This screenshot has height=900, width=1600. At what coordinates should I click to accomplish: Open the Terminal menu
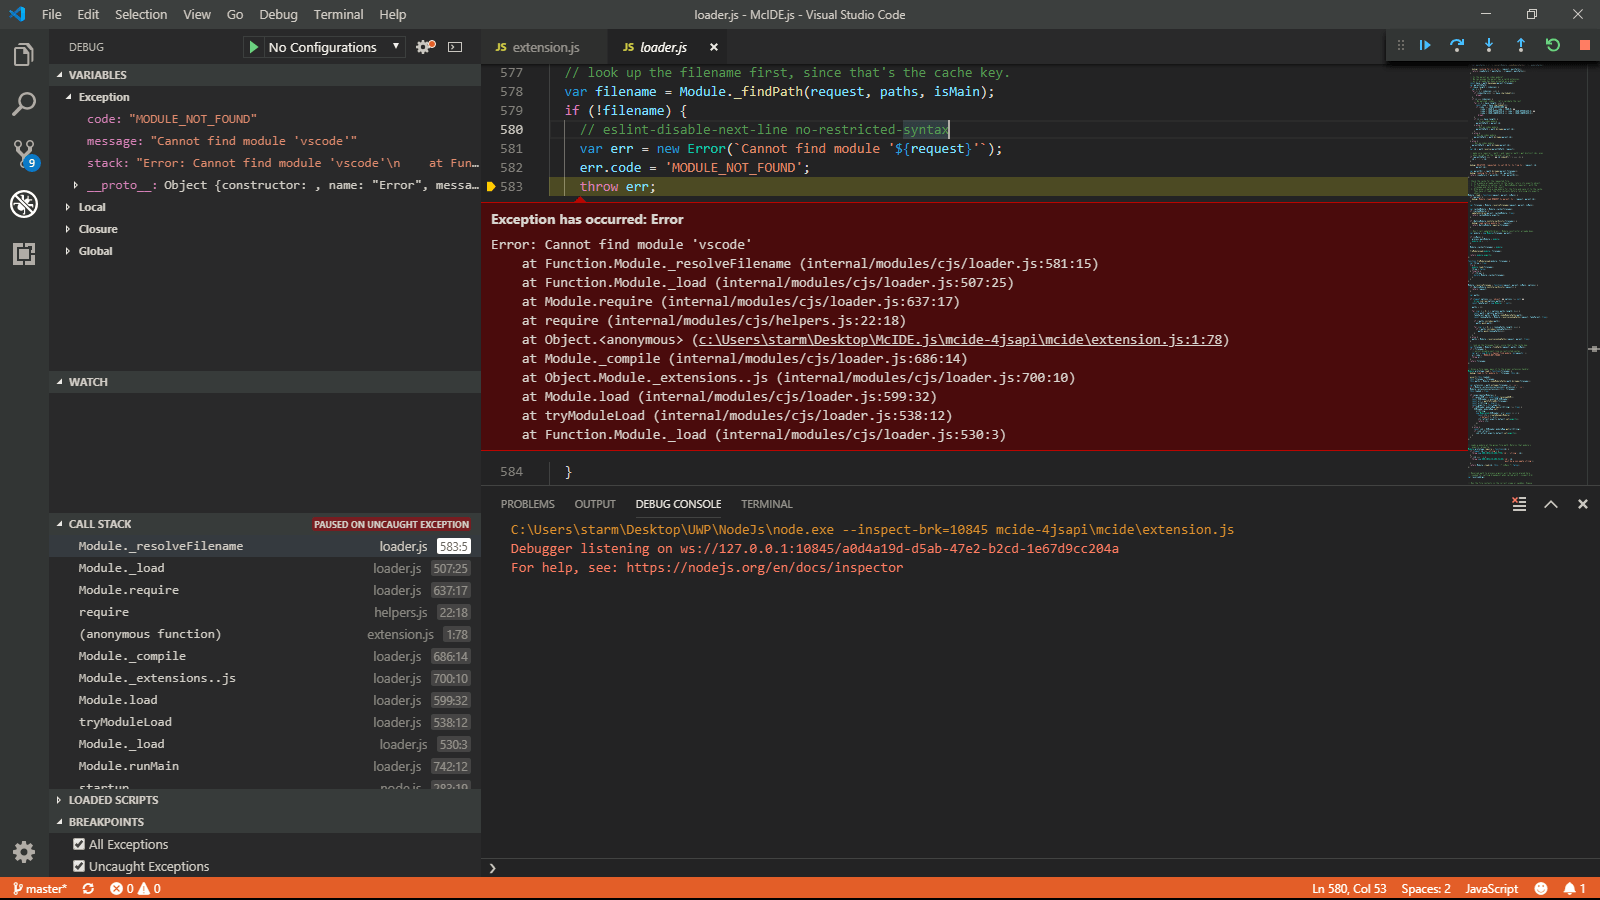(338, 14)
